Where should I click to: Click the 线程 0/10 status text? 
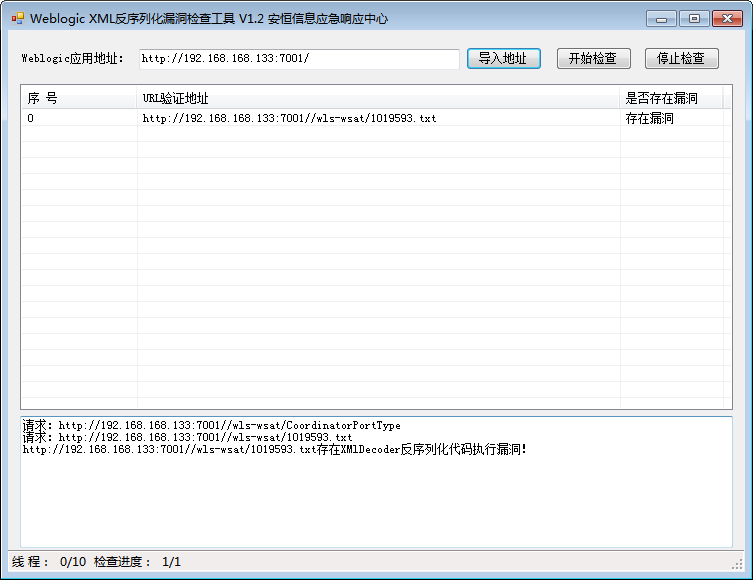click(49, 562)
